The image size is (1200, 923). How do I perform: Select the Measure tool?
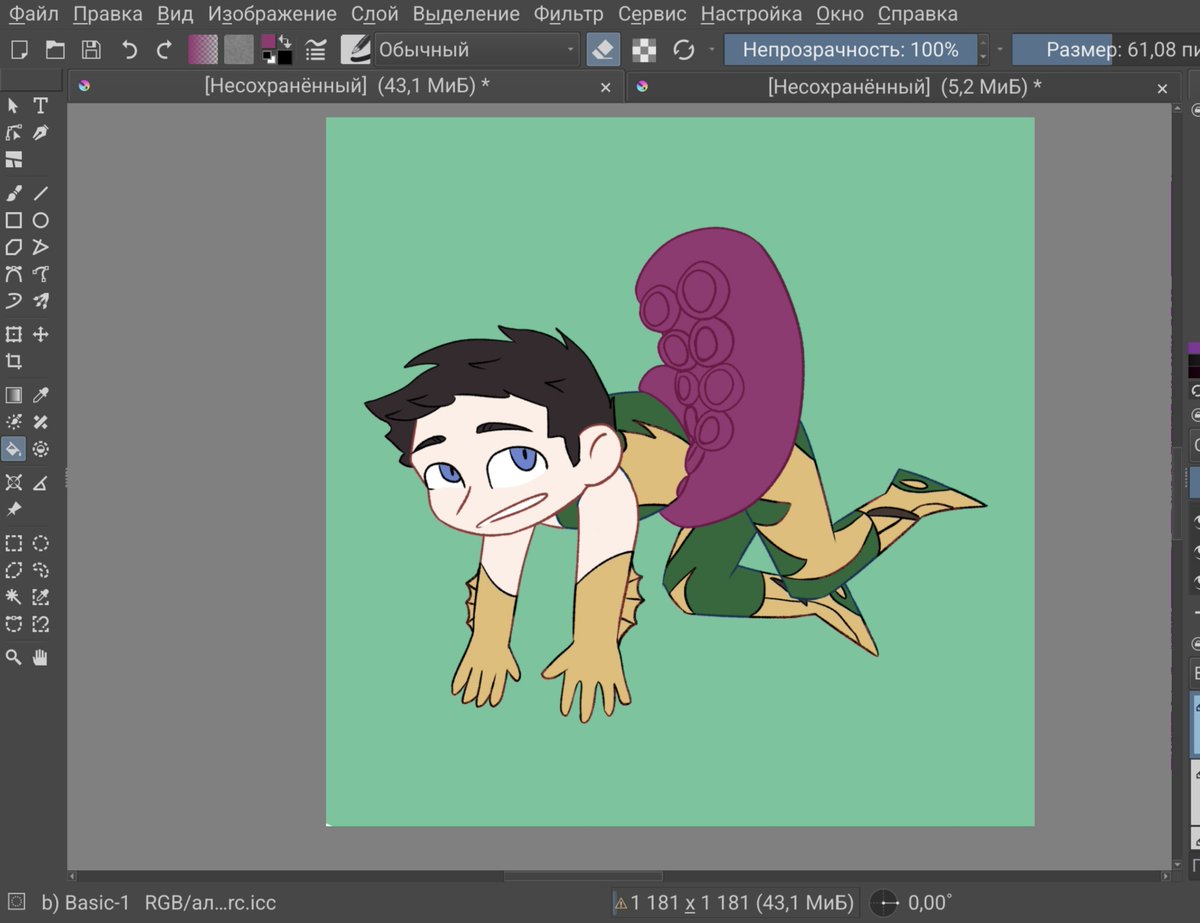[41, 483]
